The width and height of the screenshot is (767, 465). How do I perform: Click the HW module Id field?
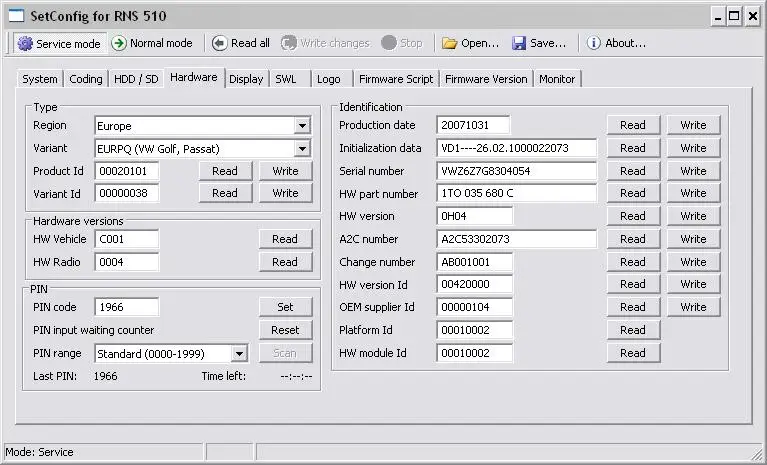(x=474, y=353)
